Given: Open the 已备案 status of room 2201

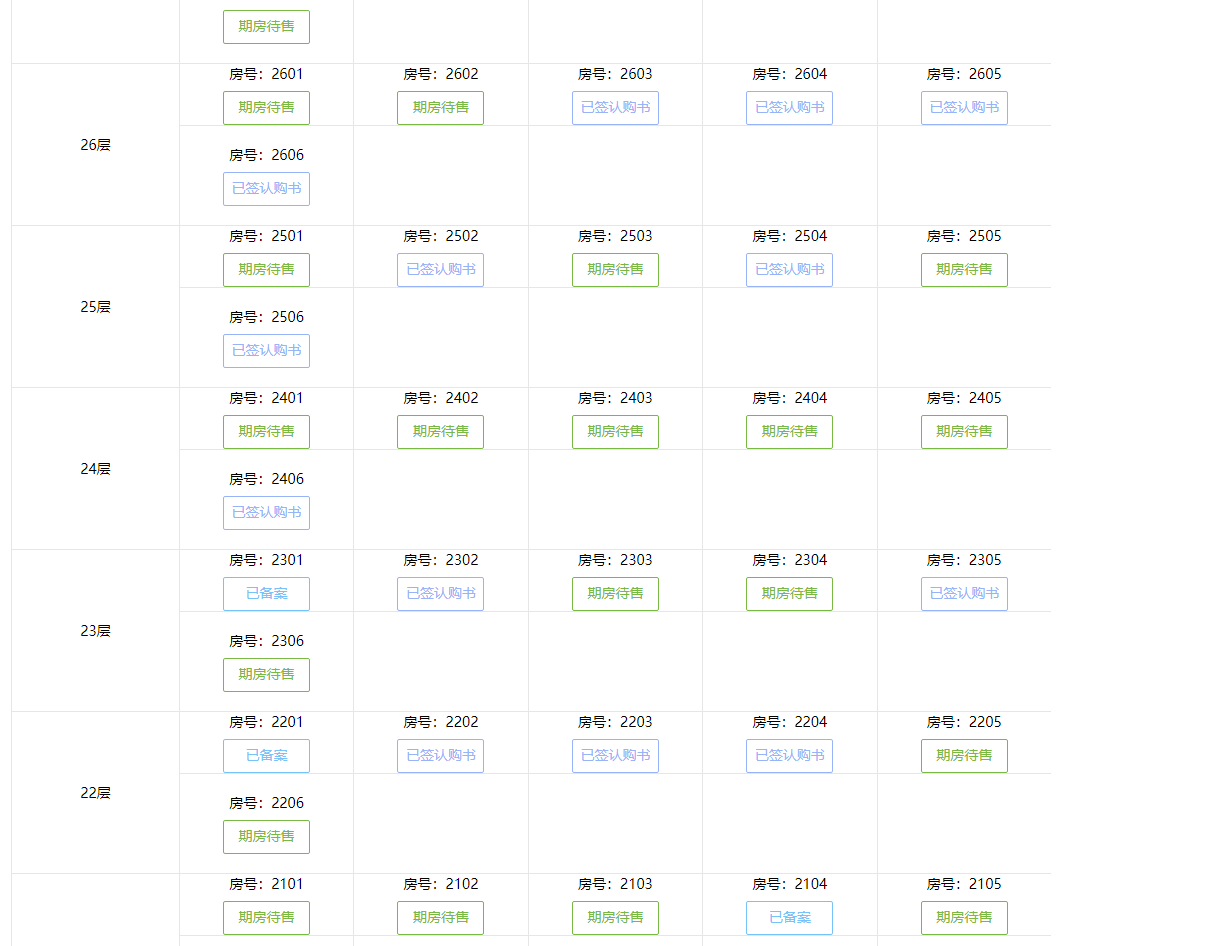Looking at the screenshot, I should (x=266, y=756).
